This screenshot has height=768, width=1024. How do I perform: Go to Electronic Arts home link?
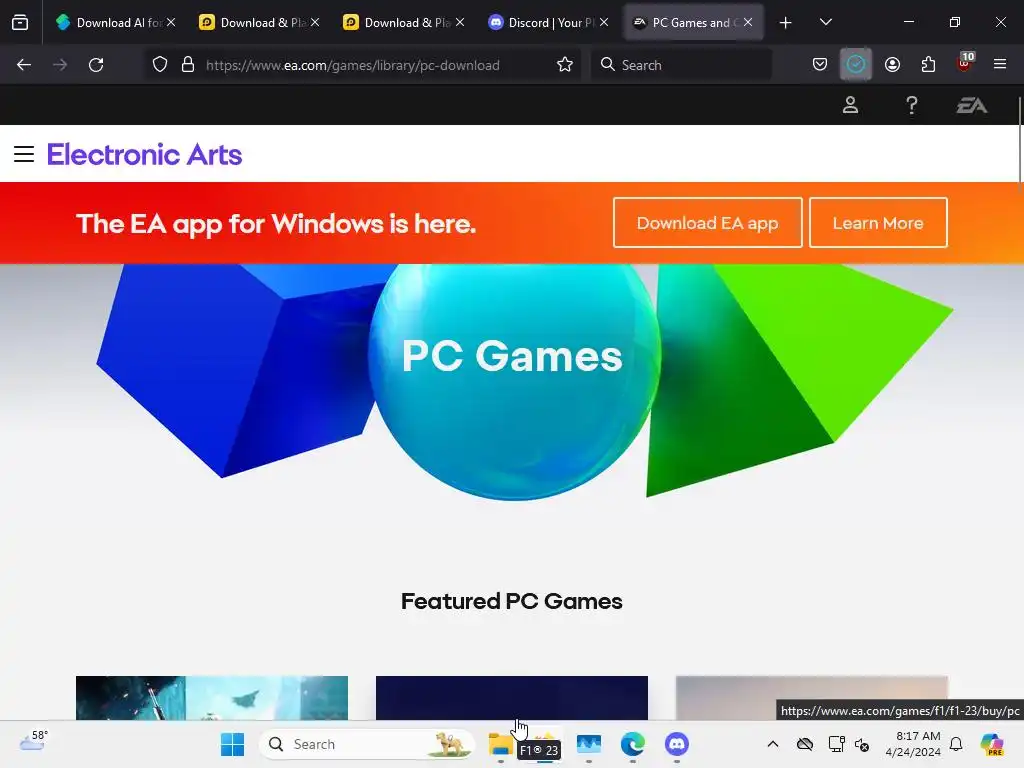pyautogui.click(x=144, y=155)
